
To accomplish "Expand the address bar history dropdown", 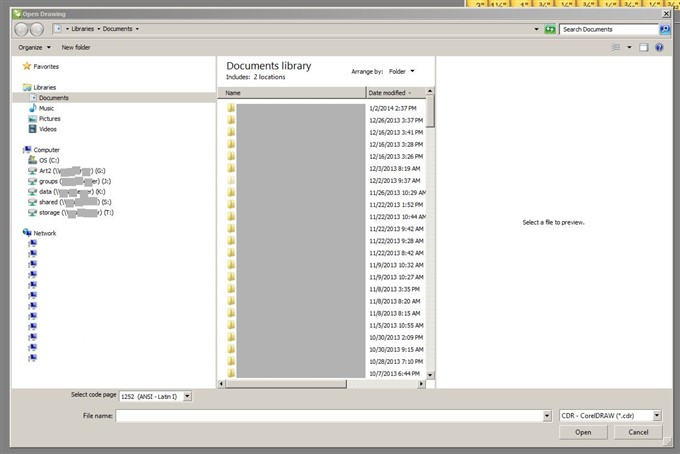I will point(536,29).
